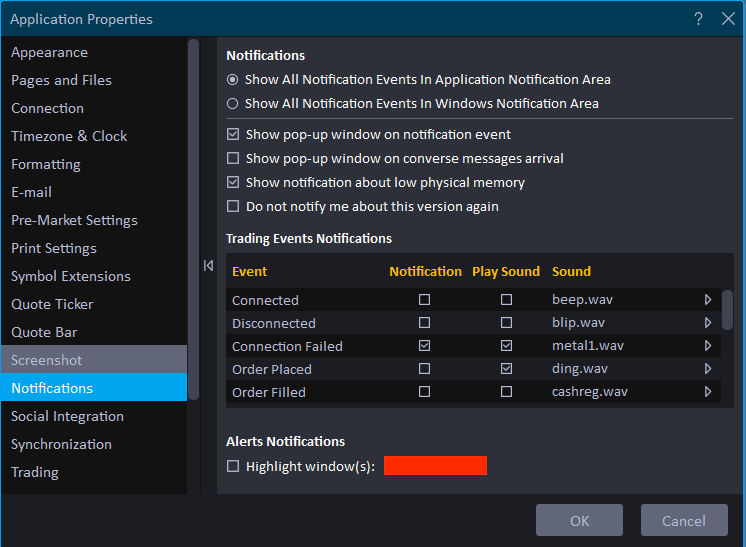Close the Application Properties dialog

[728, 19]
